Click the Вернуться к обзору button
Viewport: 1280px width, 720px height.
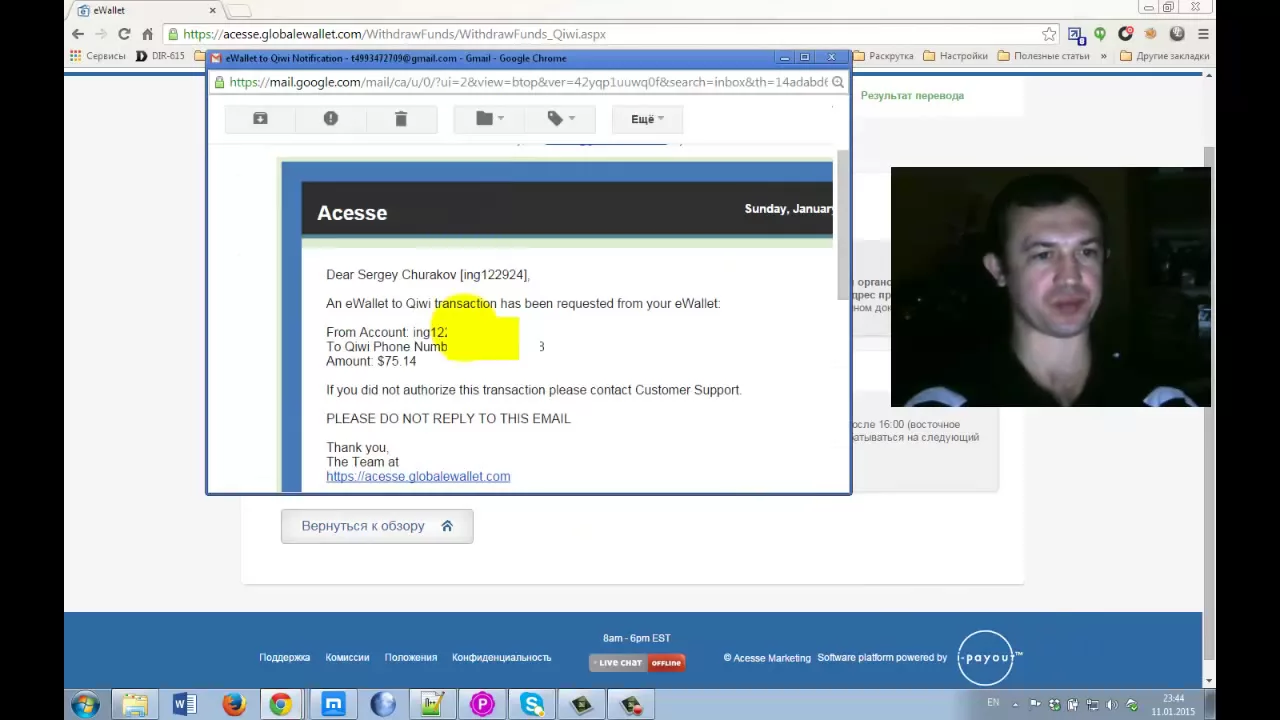pos(377,526)
